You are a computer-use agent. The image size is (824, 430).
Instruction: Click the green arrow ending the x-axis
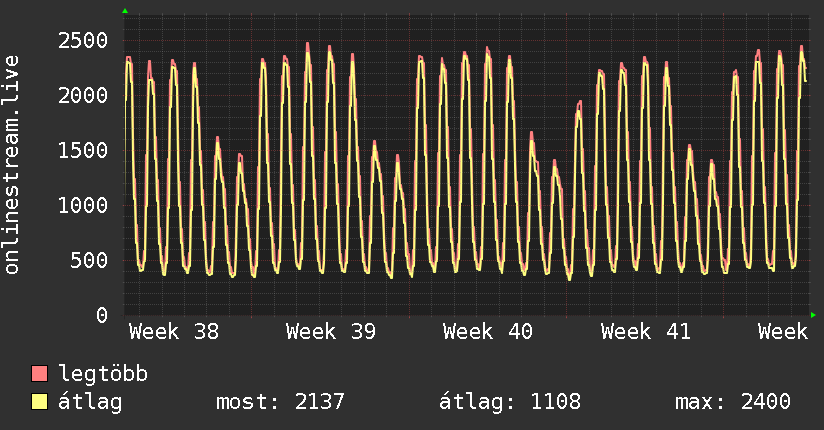(813, 315)
